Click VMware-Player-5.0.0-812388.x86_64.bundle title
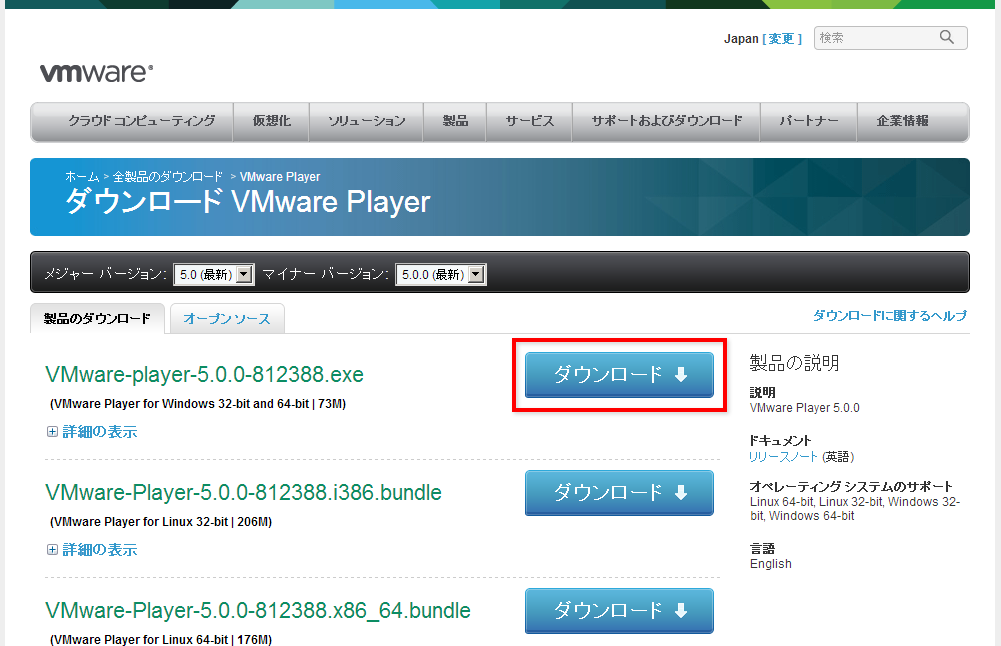Image resolution: width=1001 pixels, height=646 pixels. [x=258, y=611]
